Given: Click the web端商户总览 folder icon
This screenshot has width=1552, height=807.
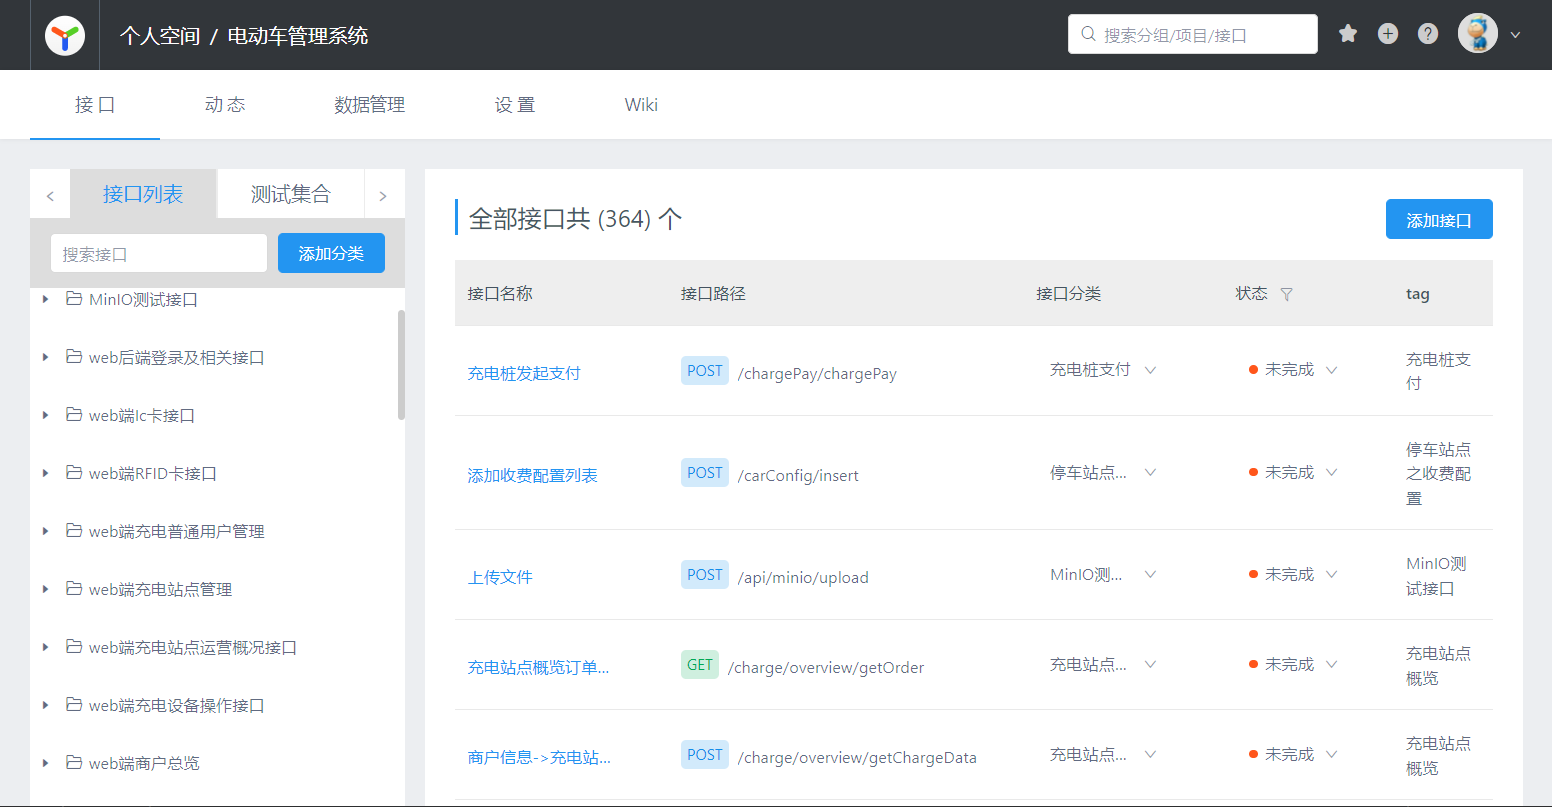Looking at the screenshot, I should [x=73, y=763].
